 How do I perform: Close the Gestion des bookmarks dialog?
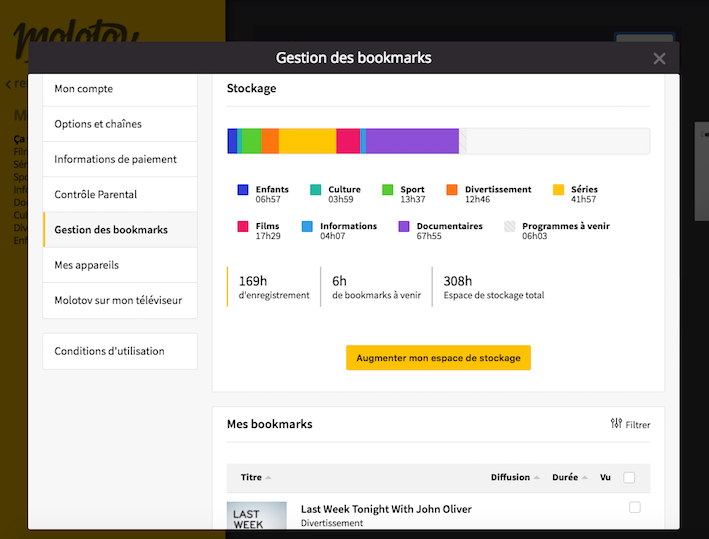659,58
